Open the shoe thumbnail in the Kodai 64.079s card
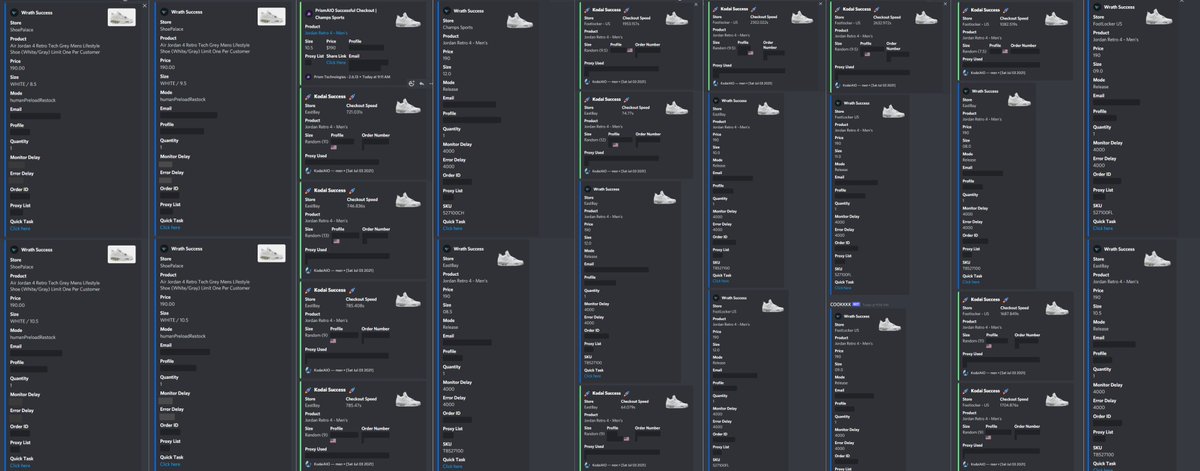The width and height of the screenshot is (1200, 471). coord(676,401)
